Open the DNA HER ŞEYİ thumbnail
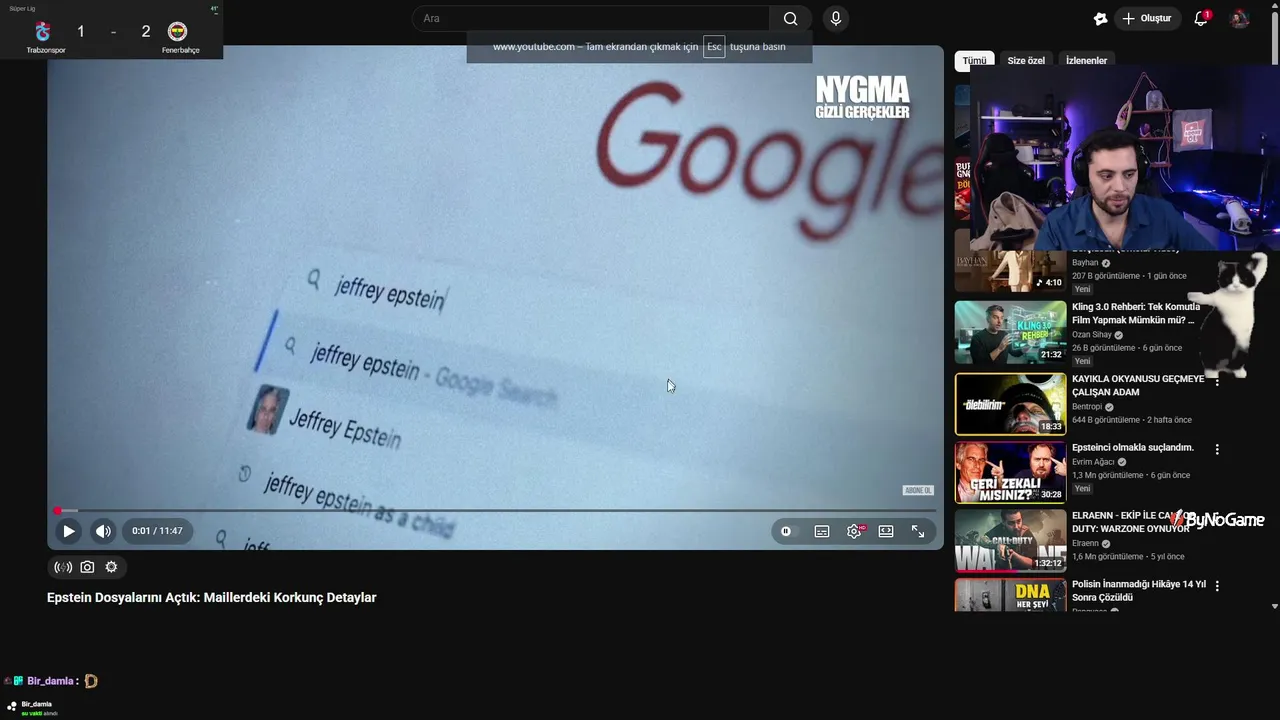The width and height of the screenshot is (1280, 720). point(1010,594)
